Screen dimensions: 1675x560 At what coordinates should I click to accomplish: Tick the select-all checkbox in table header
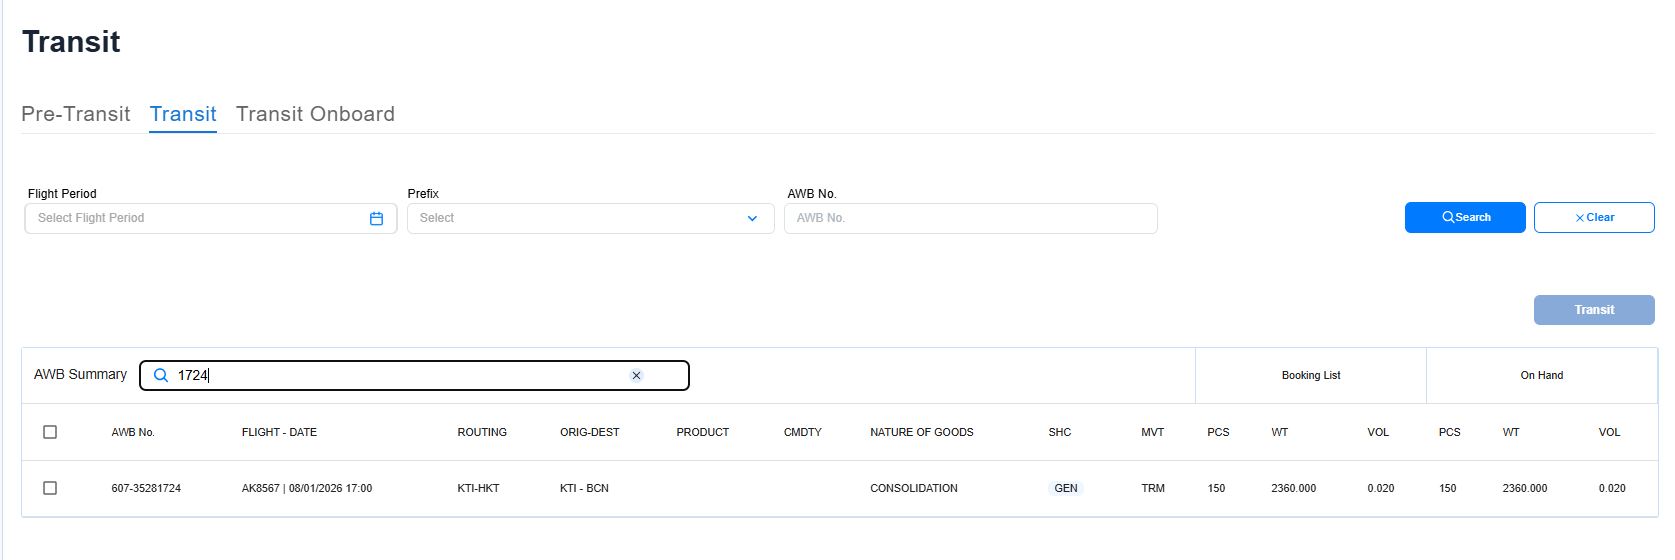pyautogui.click(x=50, y=432)
